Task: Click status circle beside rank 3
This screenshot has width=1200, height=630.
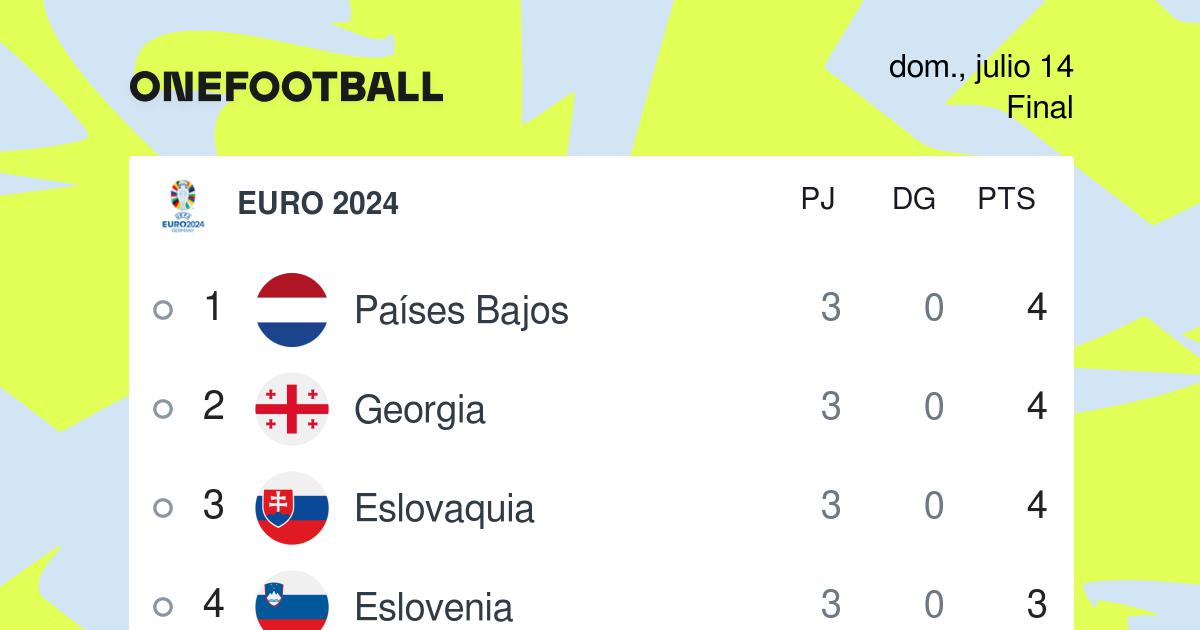Action: (163, 508)
